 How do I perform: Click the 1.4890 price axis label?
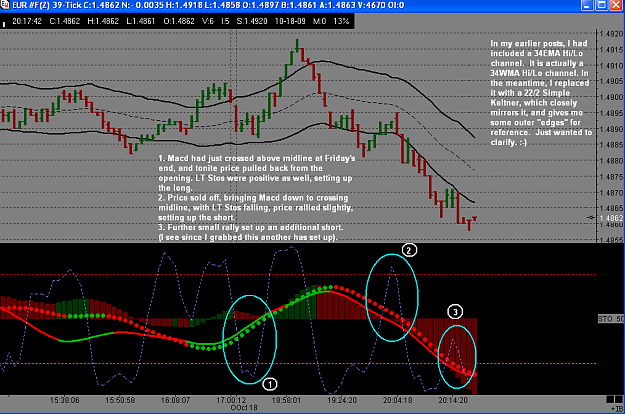pyautogui.click(x=611, y=129)
